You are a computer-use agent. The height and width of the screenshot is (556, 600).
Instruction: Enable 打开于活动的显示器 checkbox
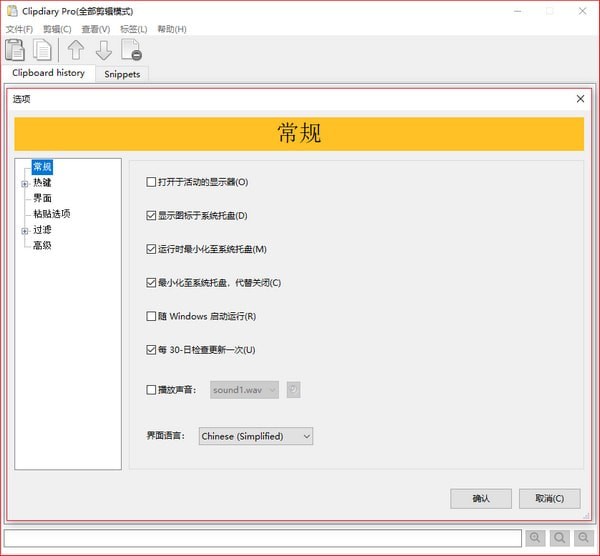pyautogui.click(x=151, y=182)
